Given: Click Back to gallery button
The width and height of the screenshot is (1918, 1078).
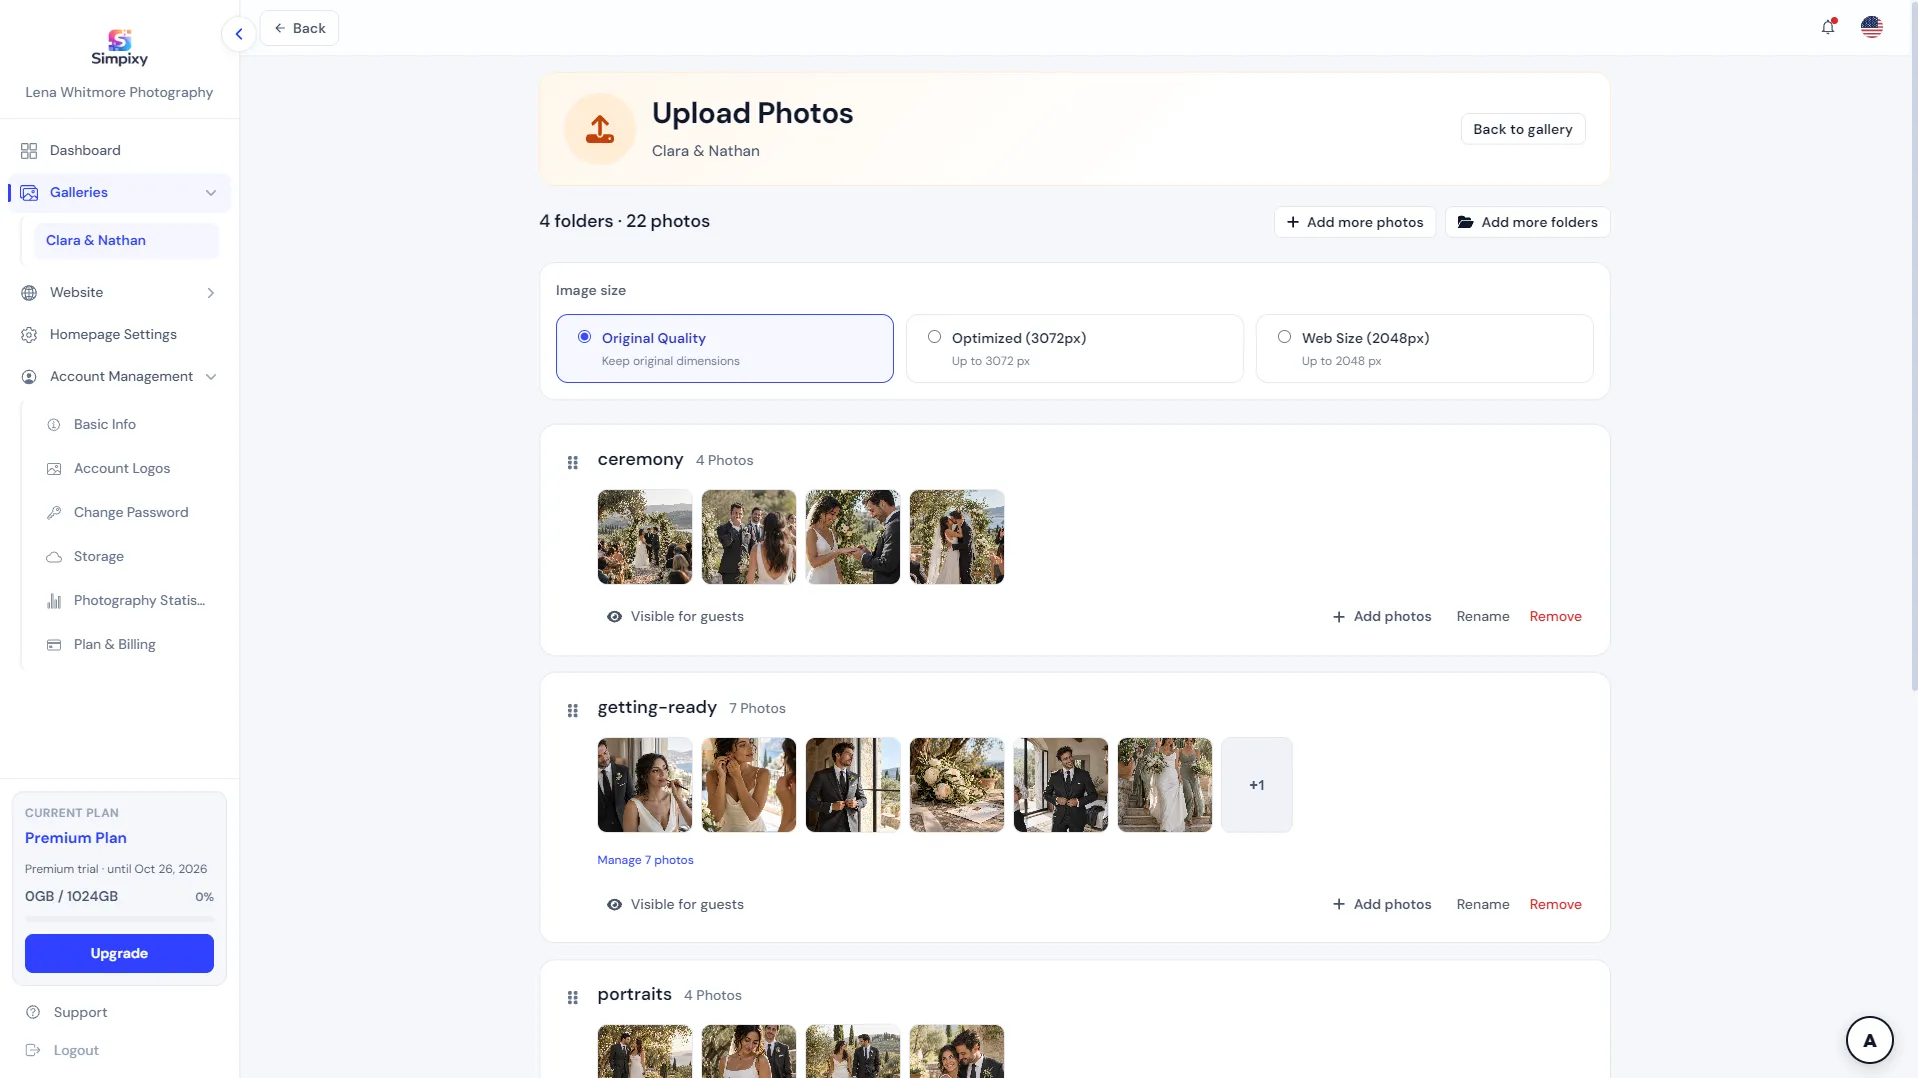Looking at the screenshot, I should pyautogui.click(x=1522, y=129).
